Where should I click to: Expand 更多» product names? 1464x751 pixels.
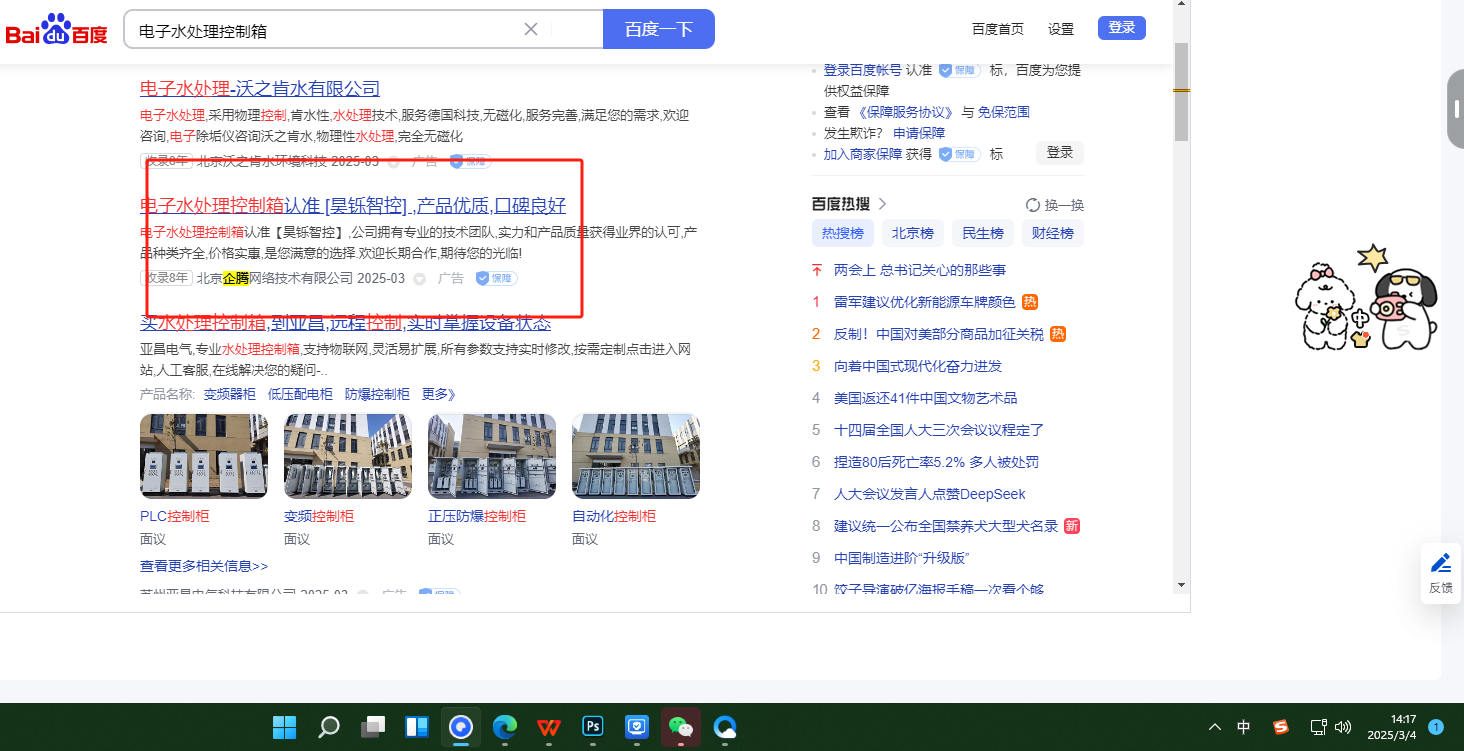[x=439, y=394]
